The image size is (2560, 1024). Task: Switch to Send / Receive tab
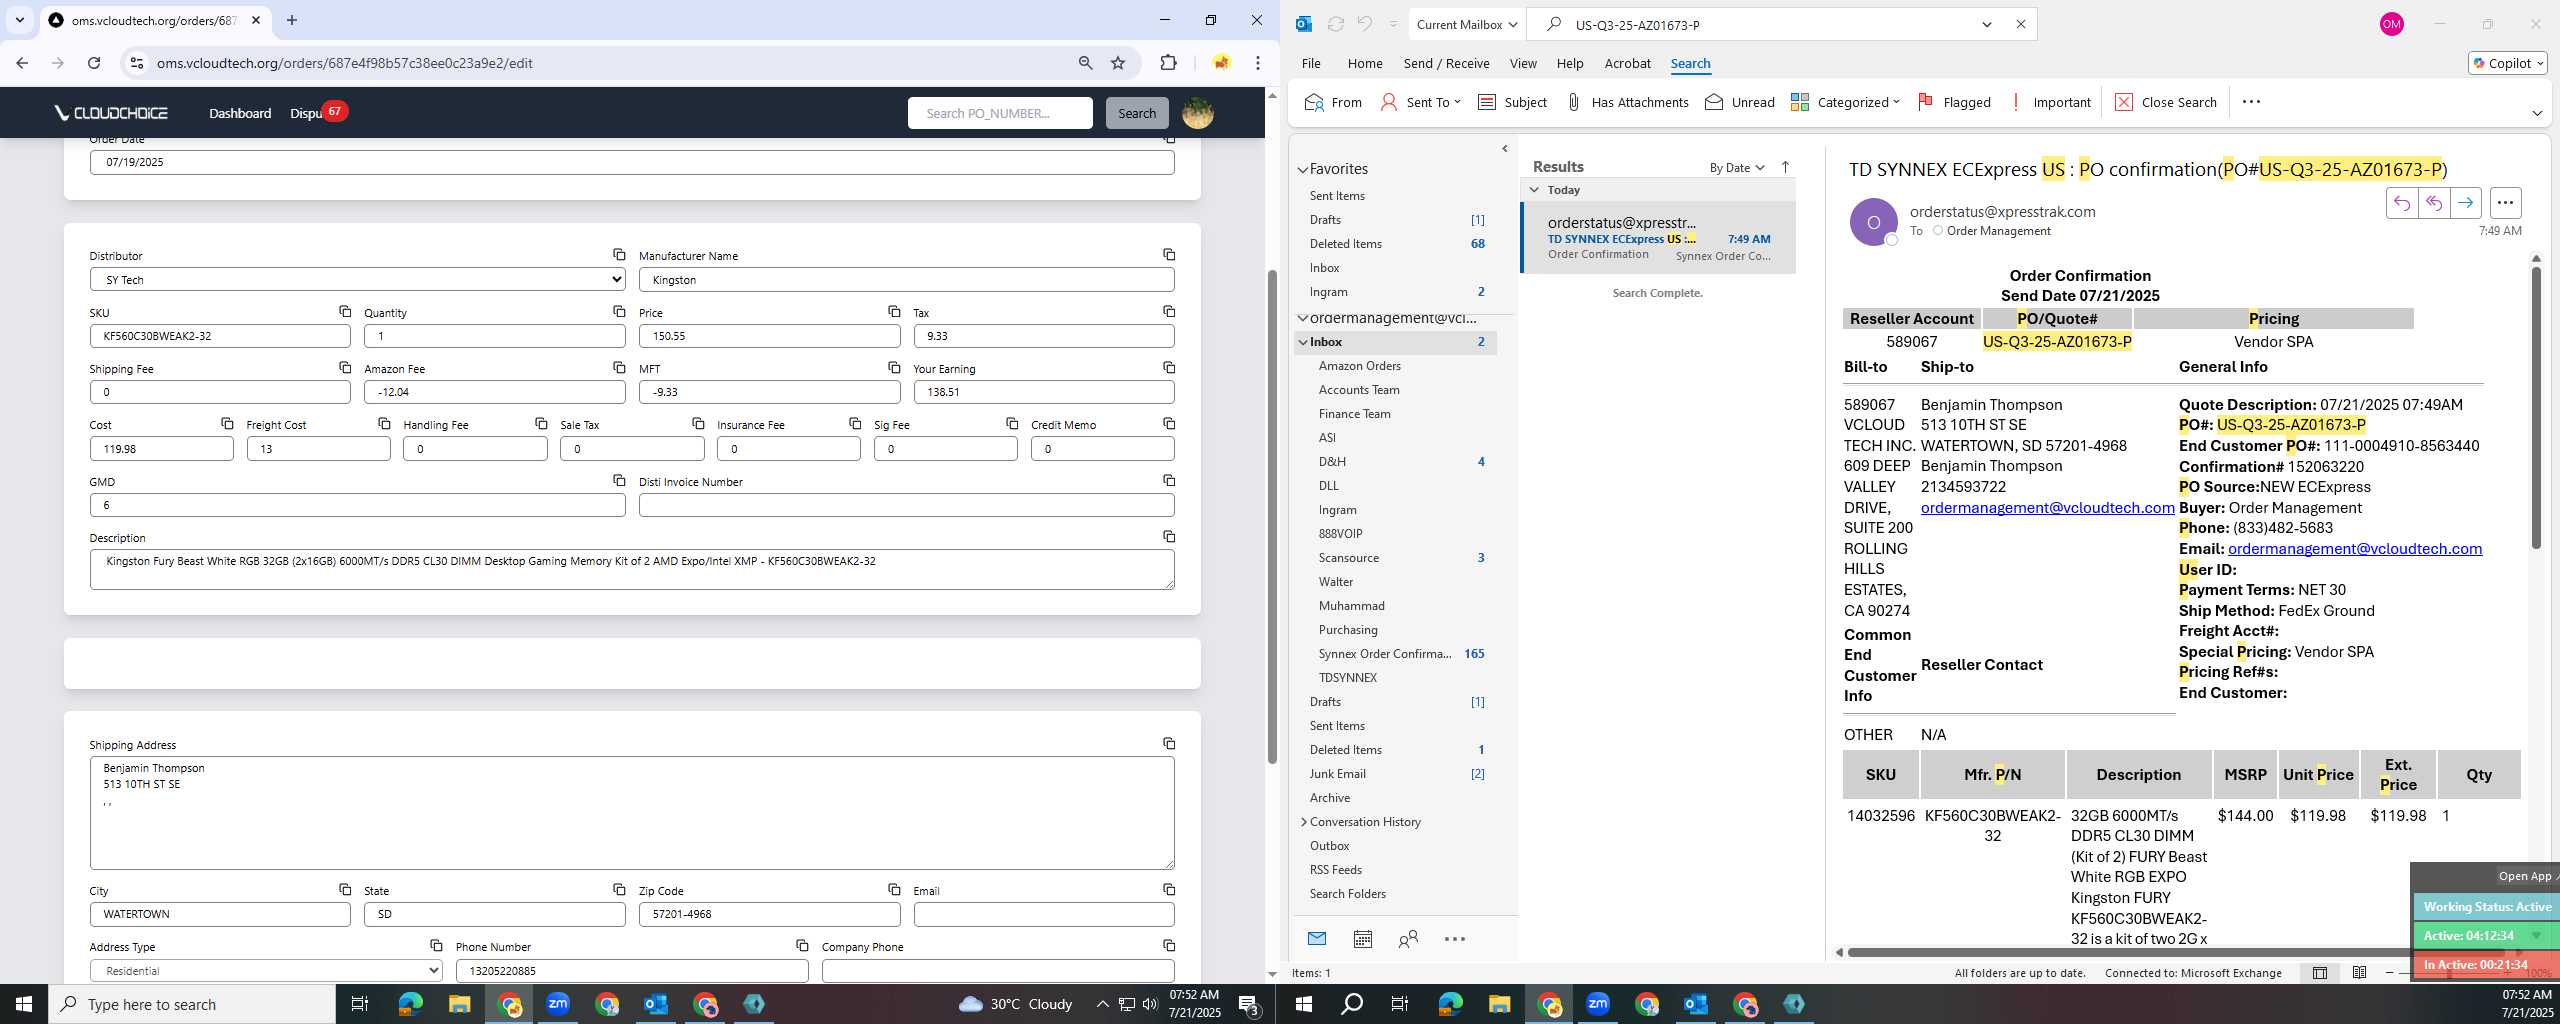point(1446,63)
